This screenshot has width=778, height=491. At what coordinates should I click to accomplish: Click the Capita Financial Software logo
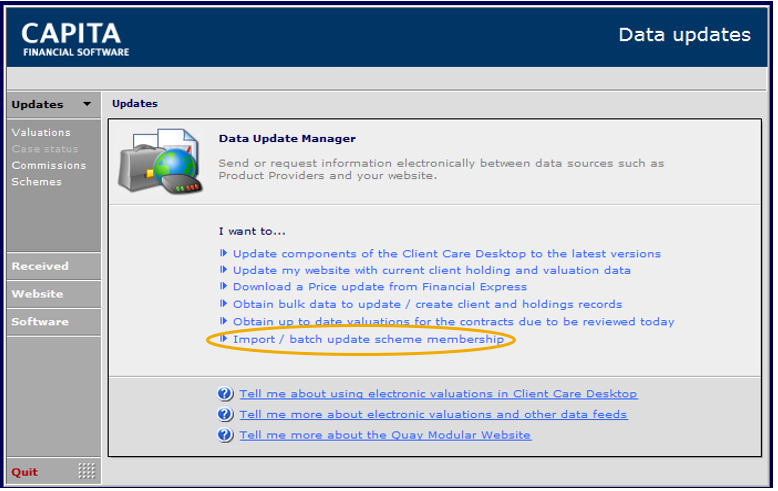[x=75, y=39]
